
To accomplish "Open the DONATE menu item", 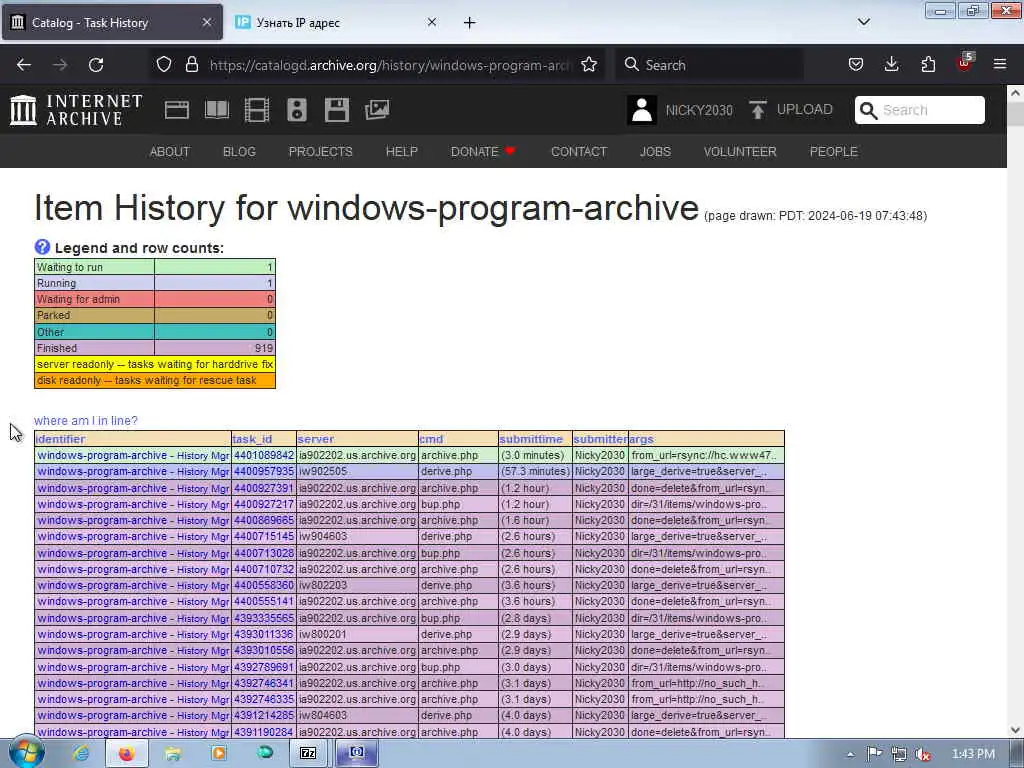I will coord(483,152).
